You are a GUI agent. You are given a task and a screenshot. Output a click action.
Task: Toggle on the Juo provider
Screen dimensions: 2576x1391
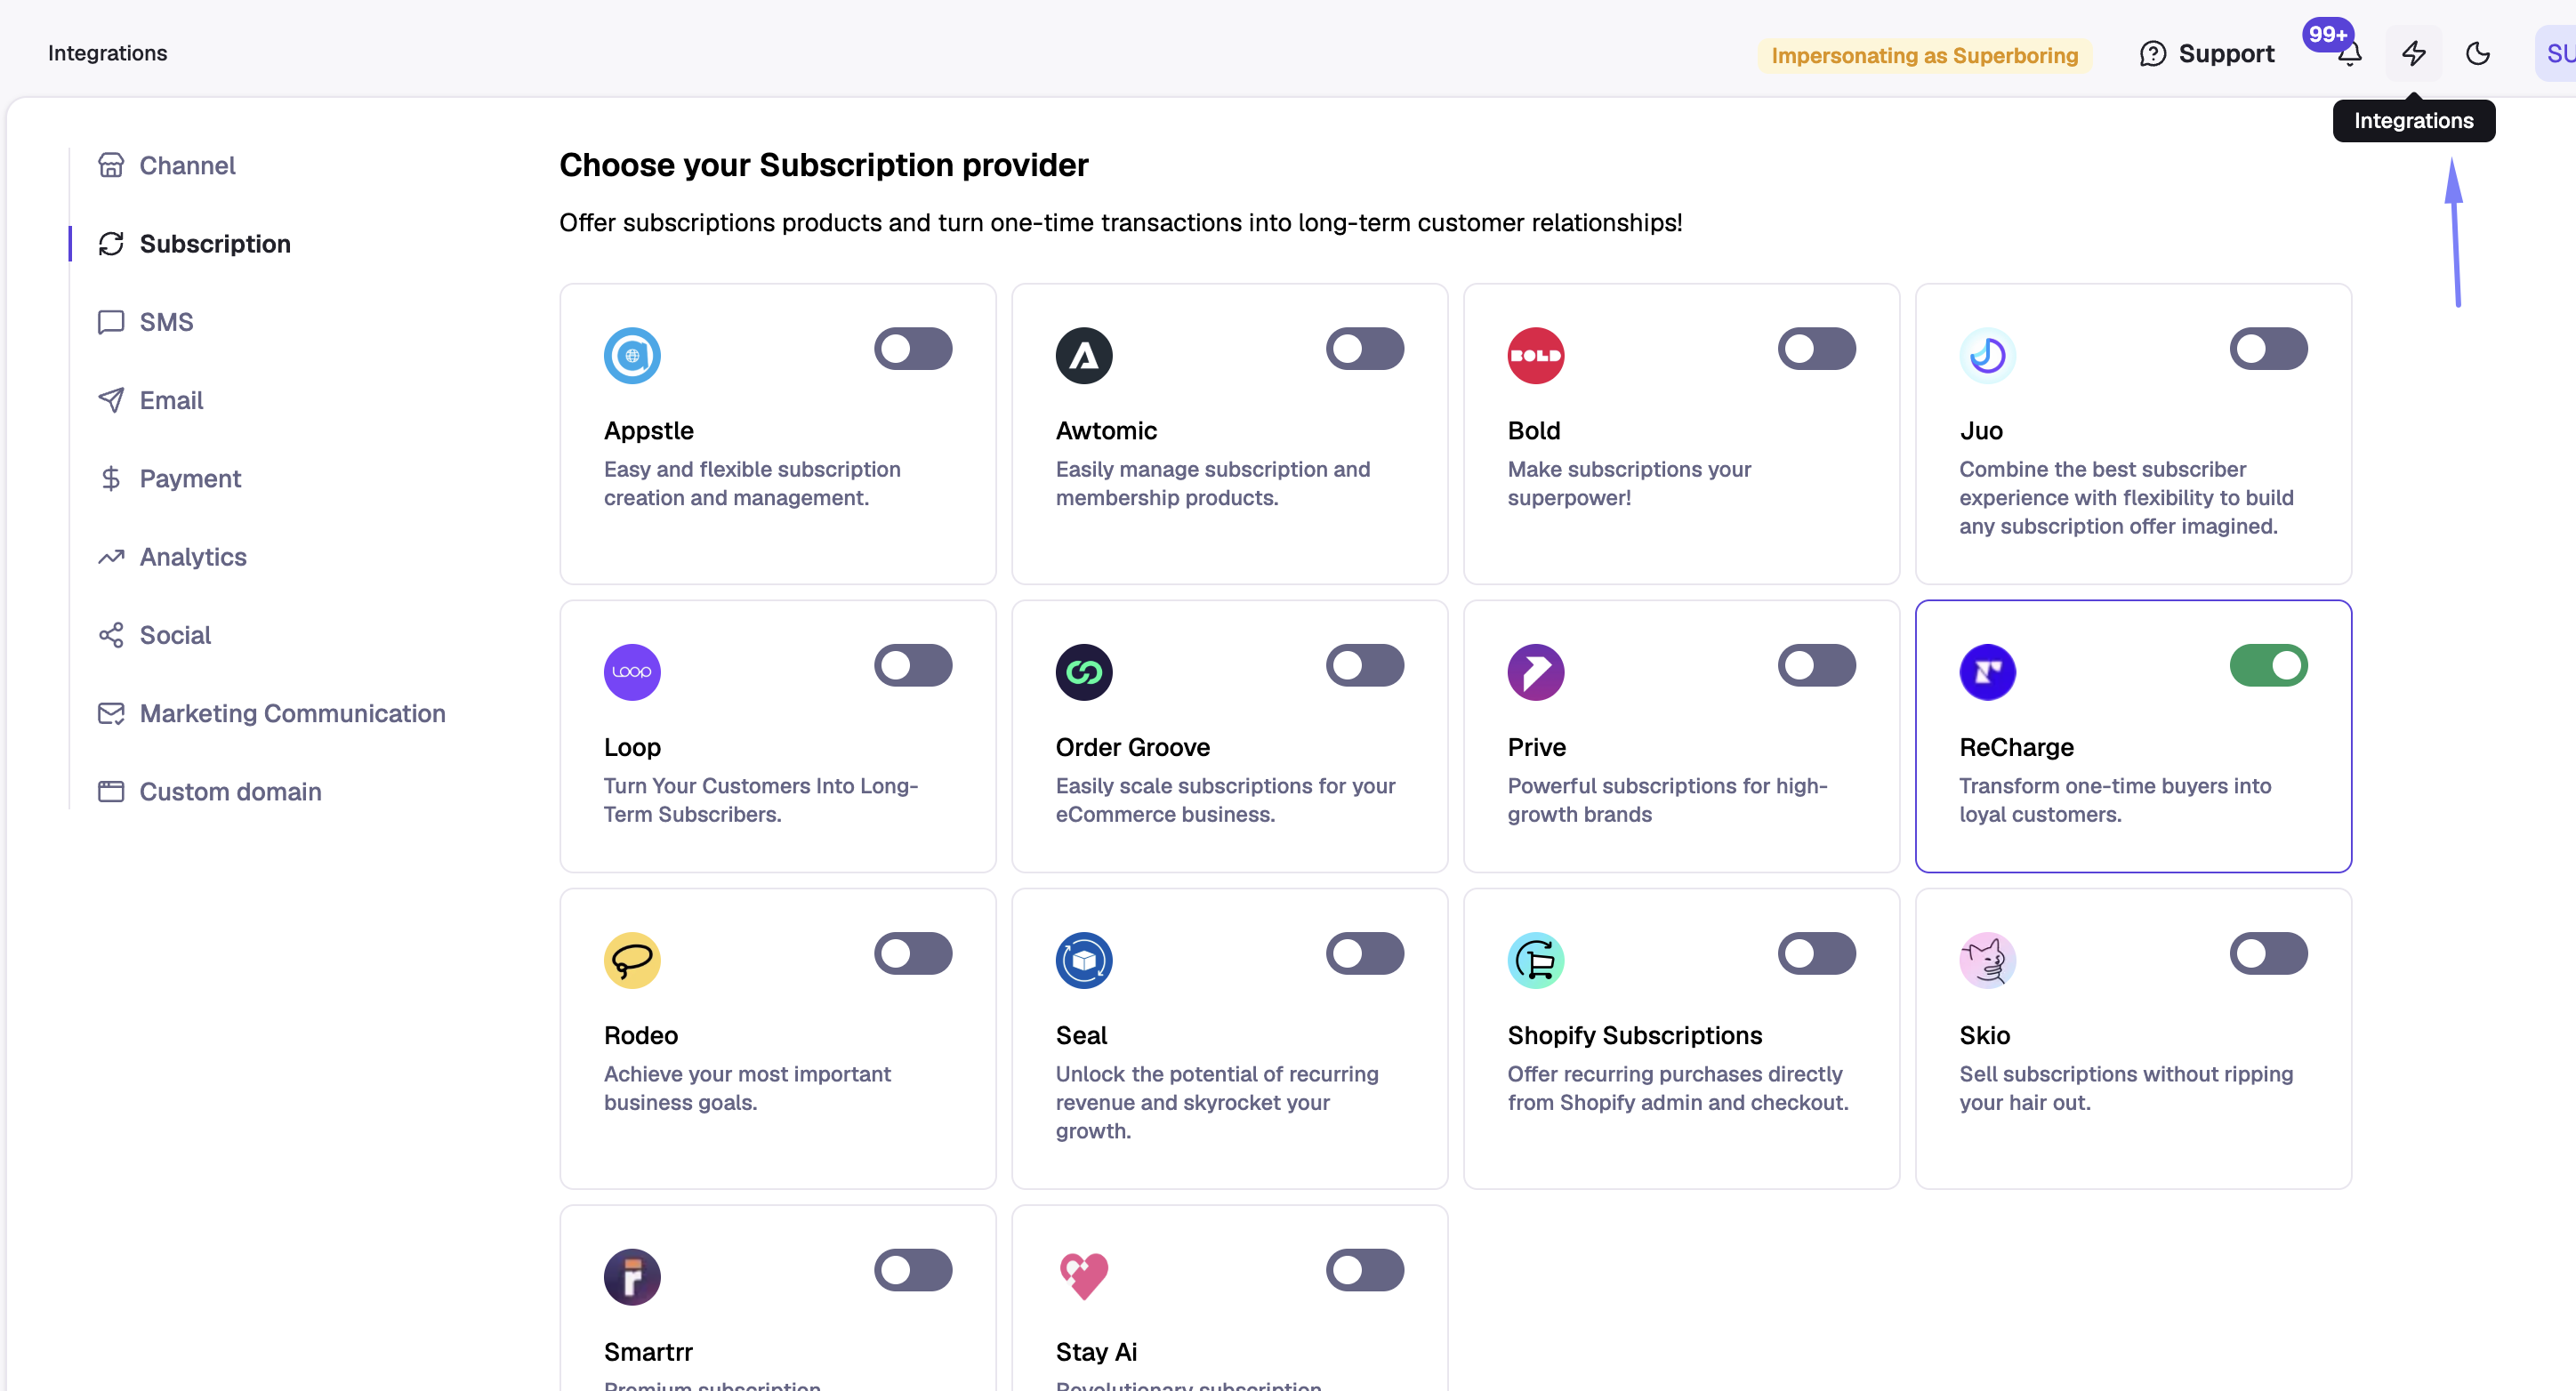click(x=2268, y=348)
